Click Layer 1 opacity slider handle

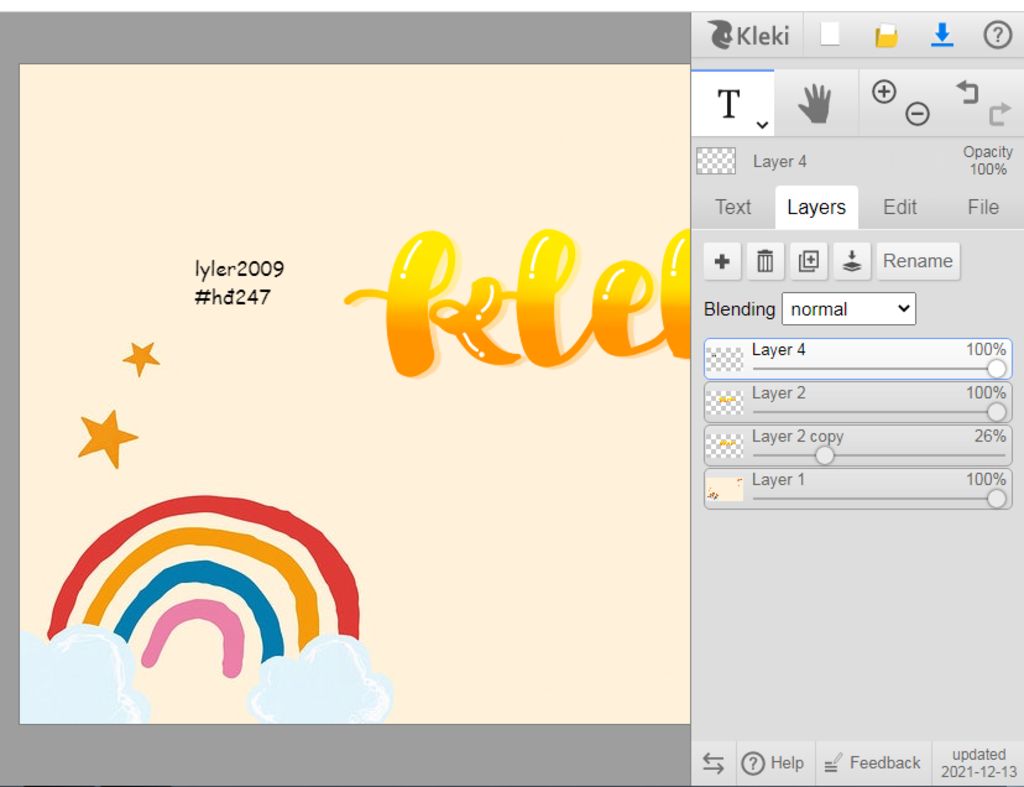996,498
